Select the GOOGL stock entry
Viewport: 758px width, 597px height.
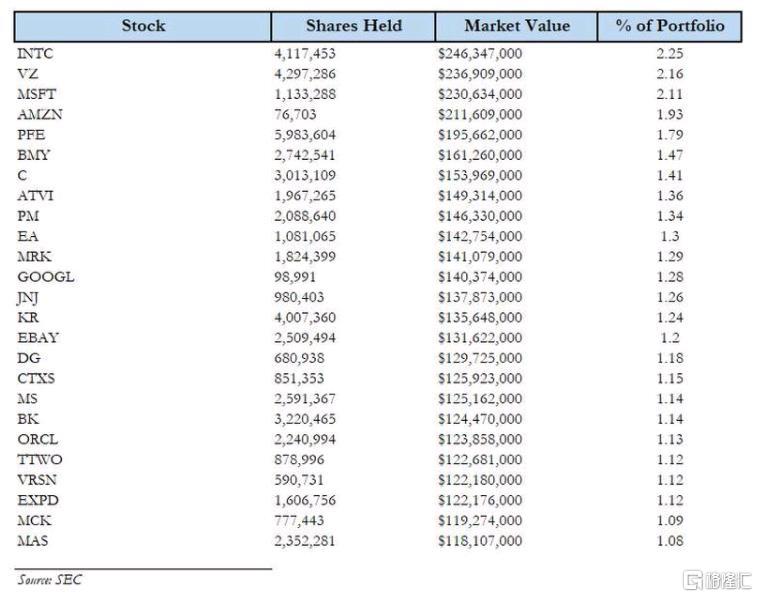click(46, 277)
